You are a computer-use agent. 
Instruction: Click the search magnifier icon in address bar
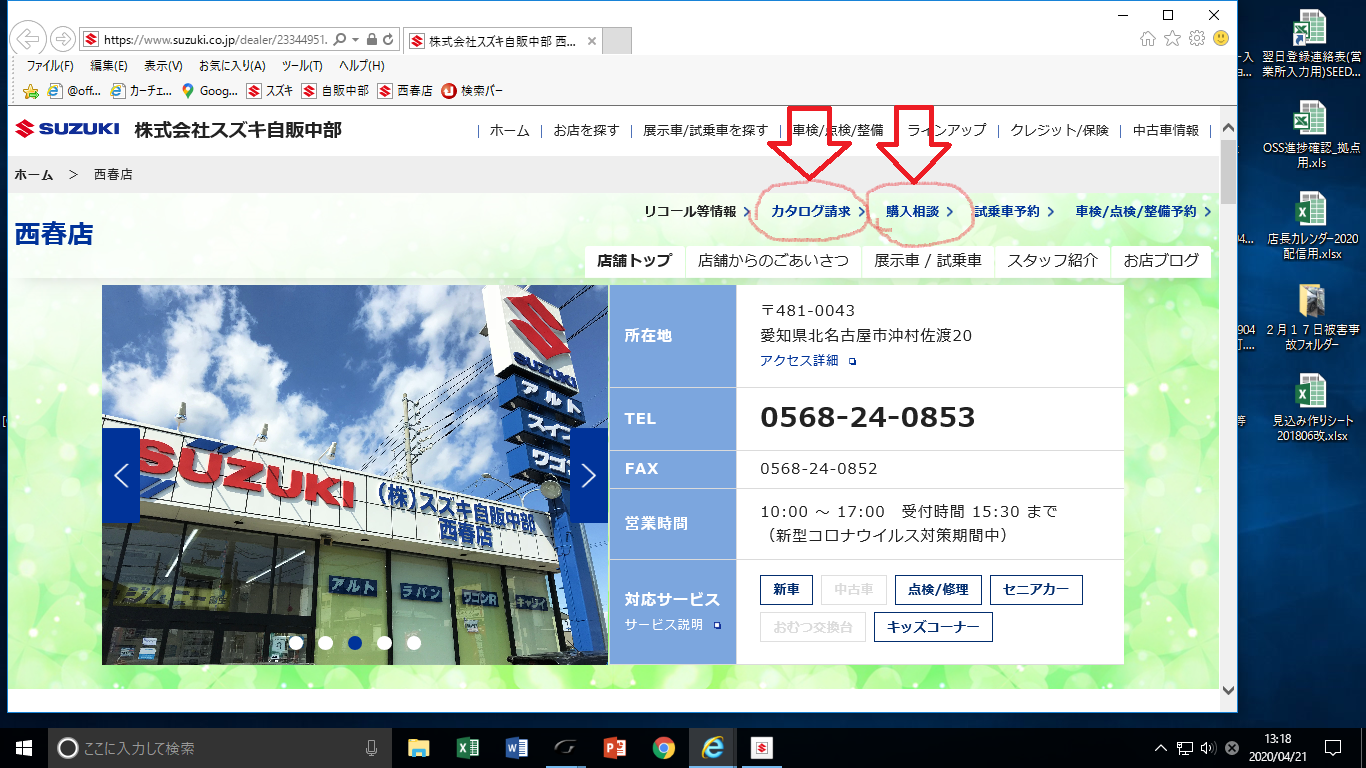341,40
